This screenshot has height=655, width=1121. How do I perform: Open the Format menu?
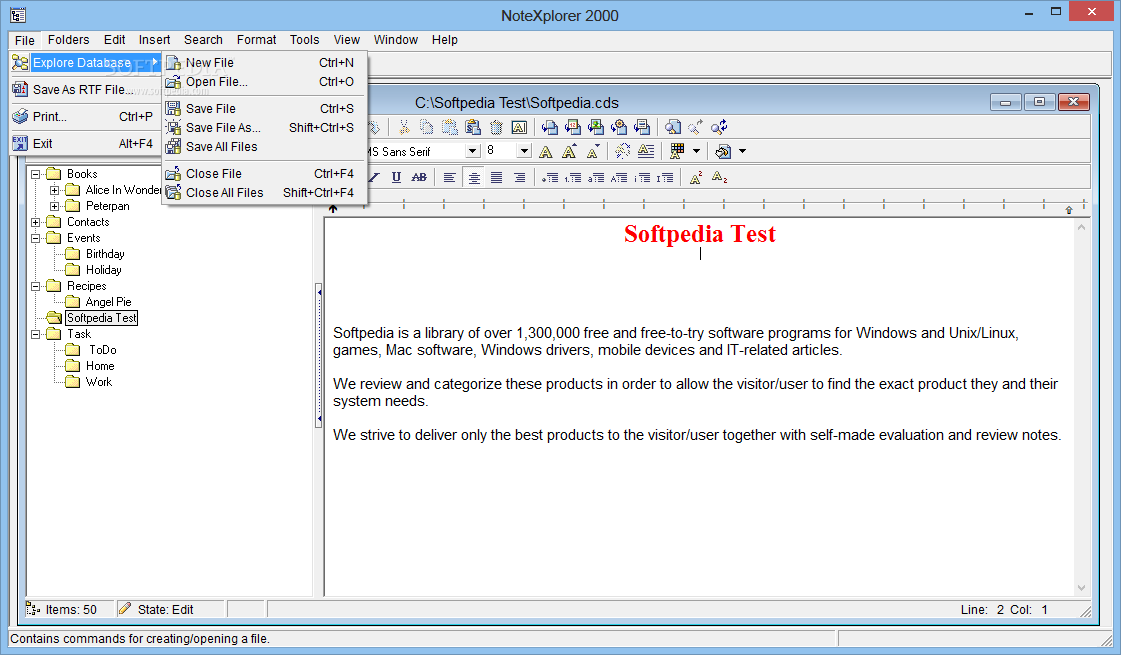click(x=257, y=40)
